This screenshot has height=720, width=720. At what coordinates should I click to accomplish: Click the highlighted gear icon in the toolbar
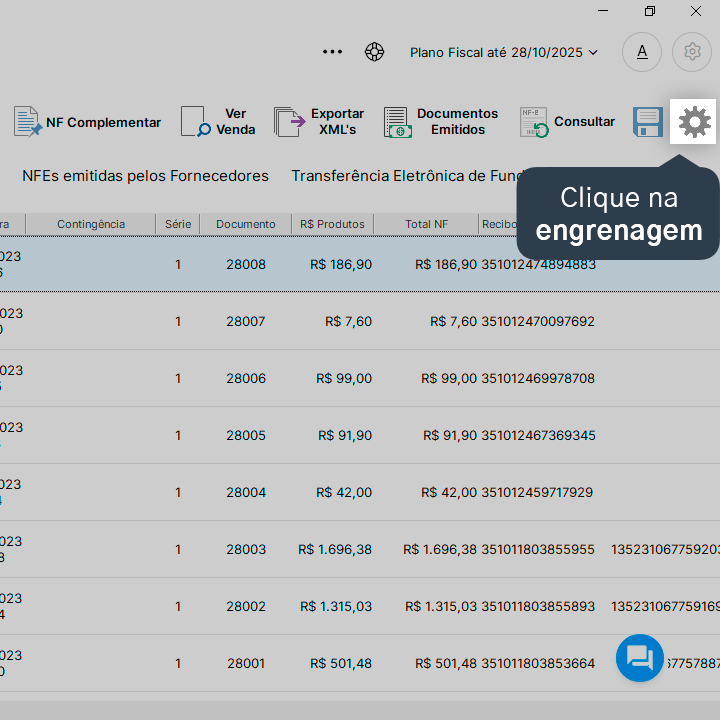point(694,122)
